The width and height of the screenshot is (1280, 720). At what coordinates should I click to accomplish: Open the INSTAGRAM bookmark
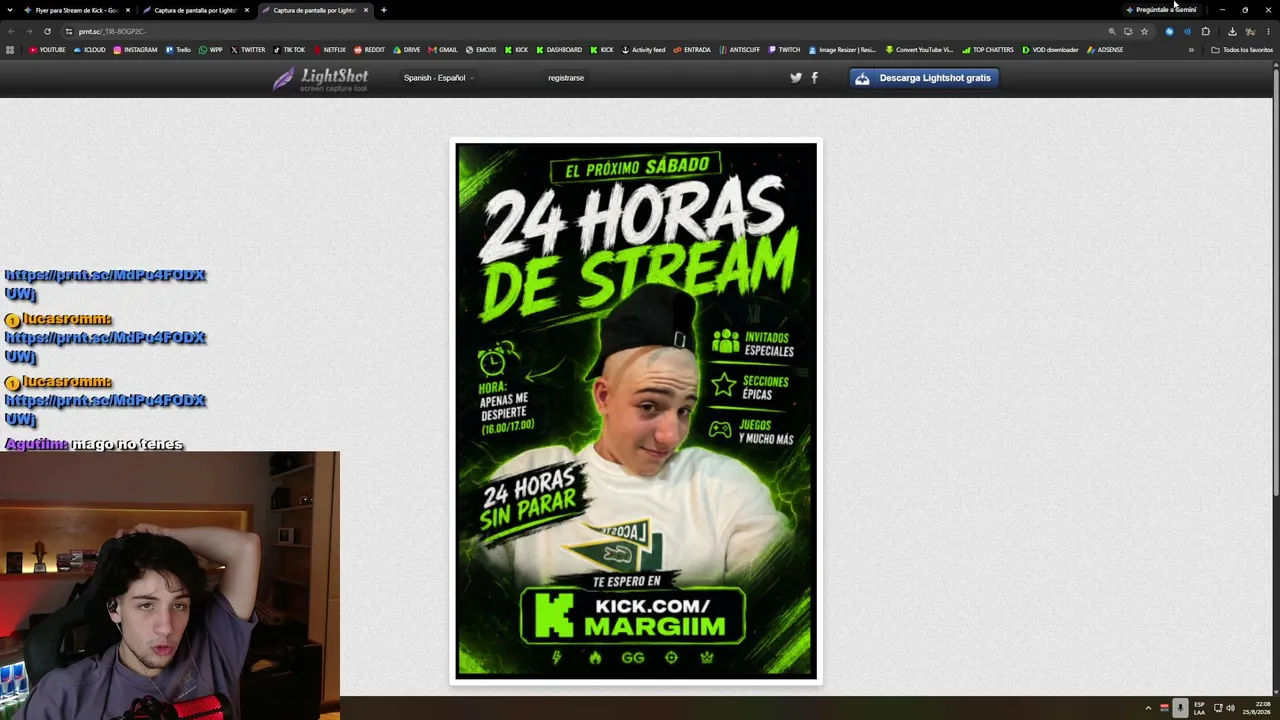[135, 50]
